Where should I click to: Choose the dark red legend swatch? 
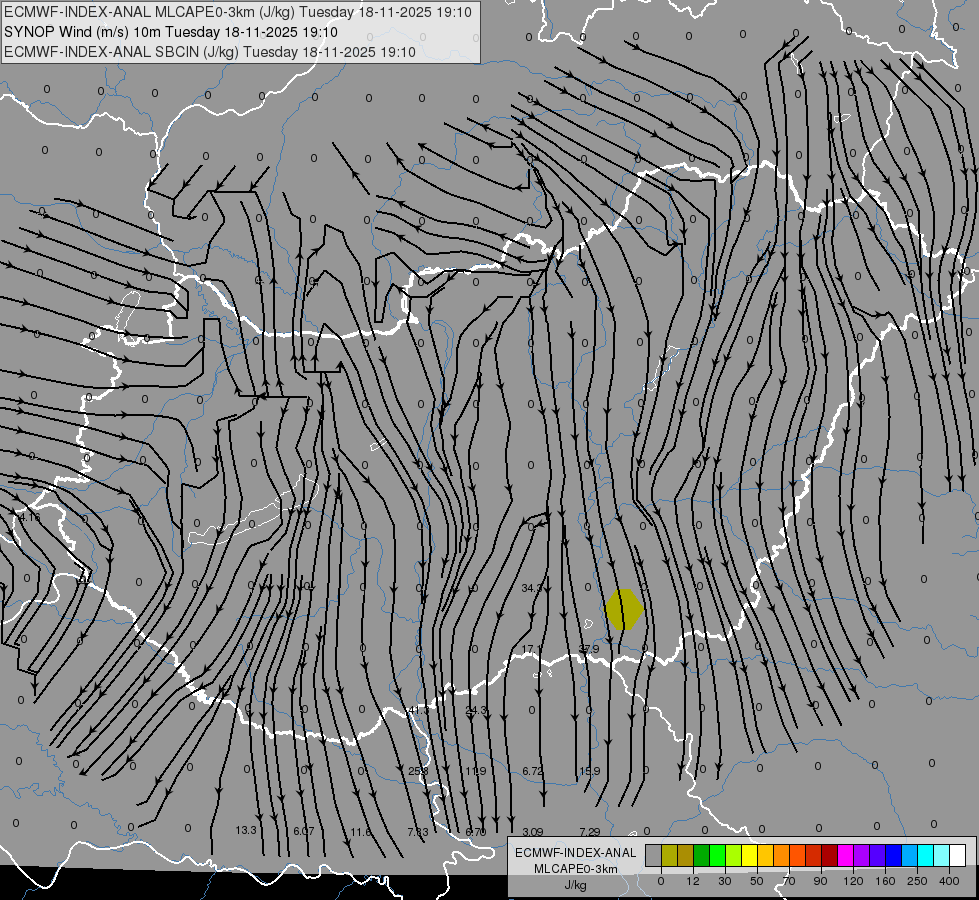(x=830, y=855)
